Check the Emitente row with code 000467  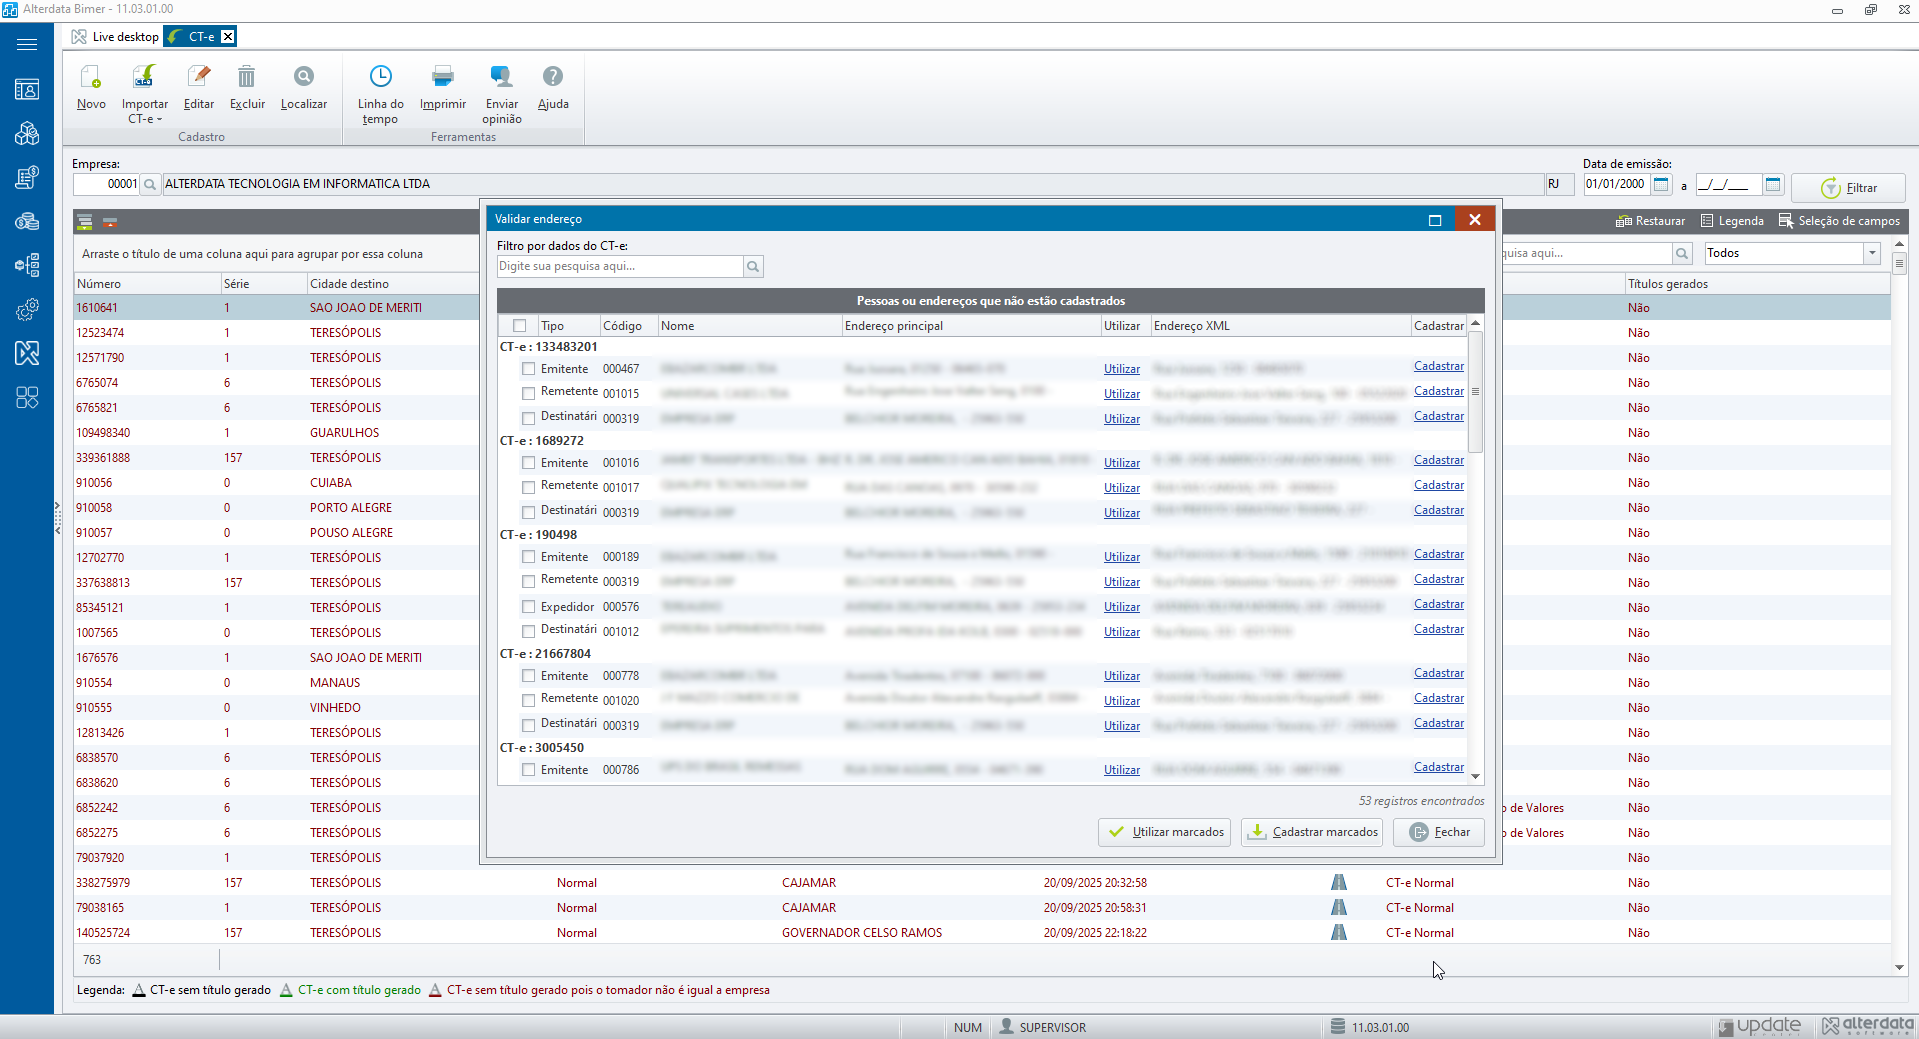(528, 369)
